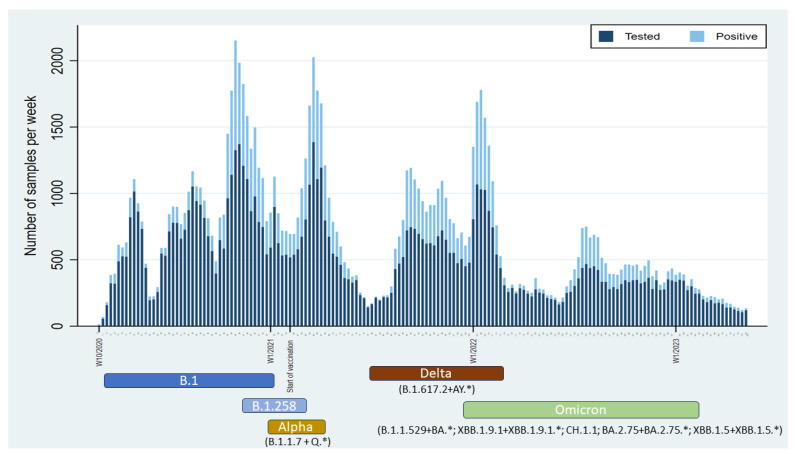Viewport: 798px width, 458px height.
Task: Click the (B.1.617.2+AY.*) lineage text
Action: pyautogui.click(x=437, y=389)
